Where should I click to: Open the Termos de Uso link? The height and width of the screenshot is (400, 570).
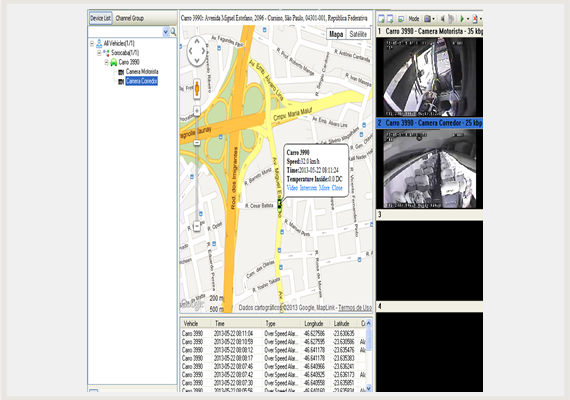point(355,308)
